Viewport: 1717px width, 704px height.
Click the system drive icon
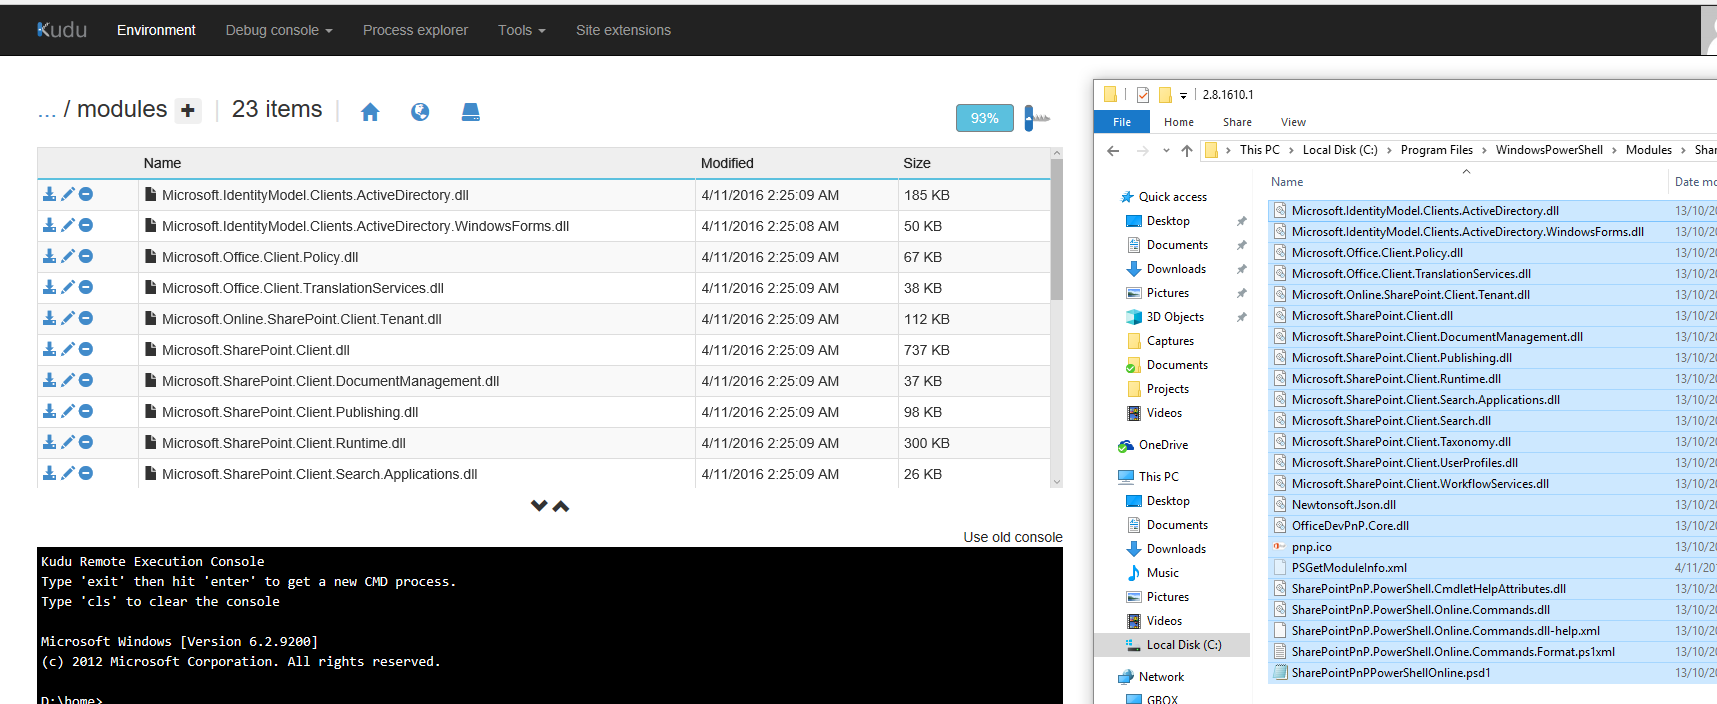click(x=471, y=112)
